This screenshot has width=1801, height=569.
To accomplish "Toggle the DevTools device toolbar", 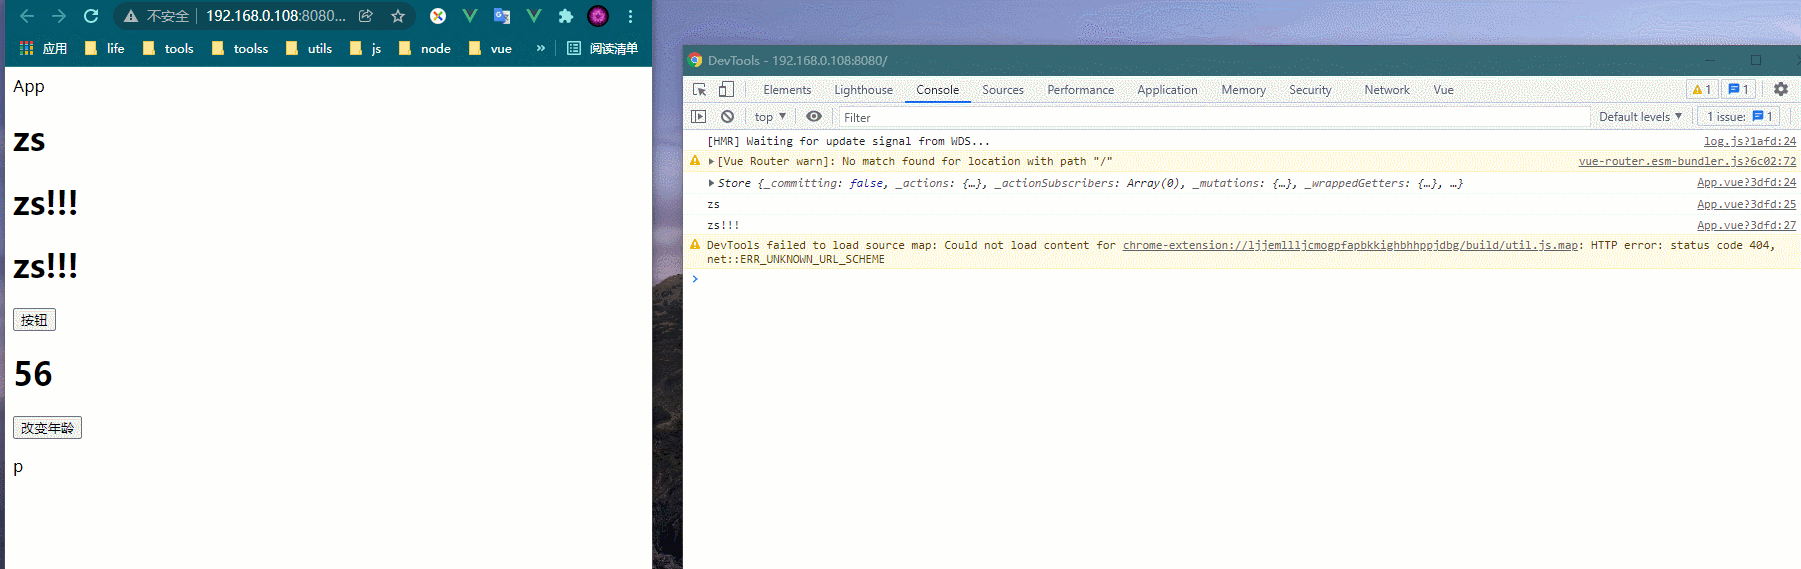I will pyautogui.click(x=726, y=90).
